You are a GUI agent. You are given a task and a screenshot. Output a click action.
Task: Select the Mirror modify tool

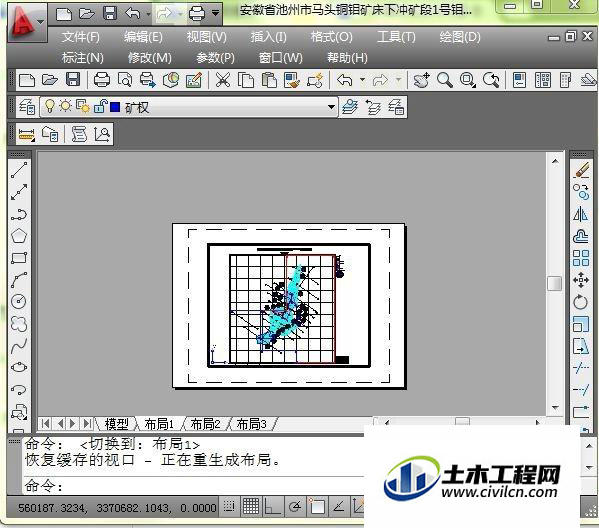coord(581,214)
